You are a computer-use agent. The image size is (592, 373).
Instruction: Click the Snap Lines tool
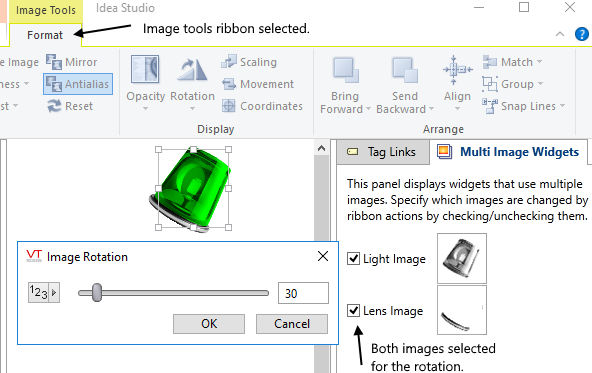click(524, 106)
